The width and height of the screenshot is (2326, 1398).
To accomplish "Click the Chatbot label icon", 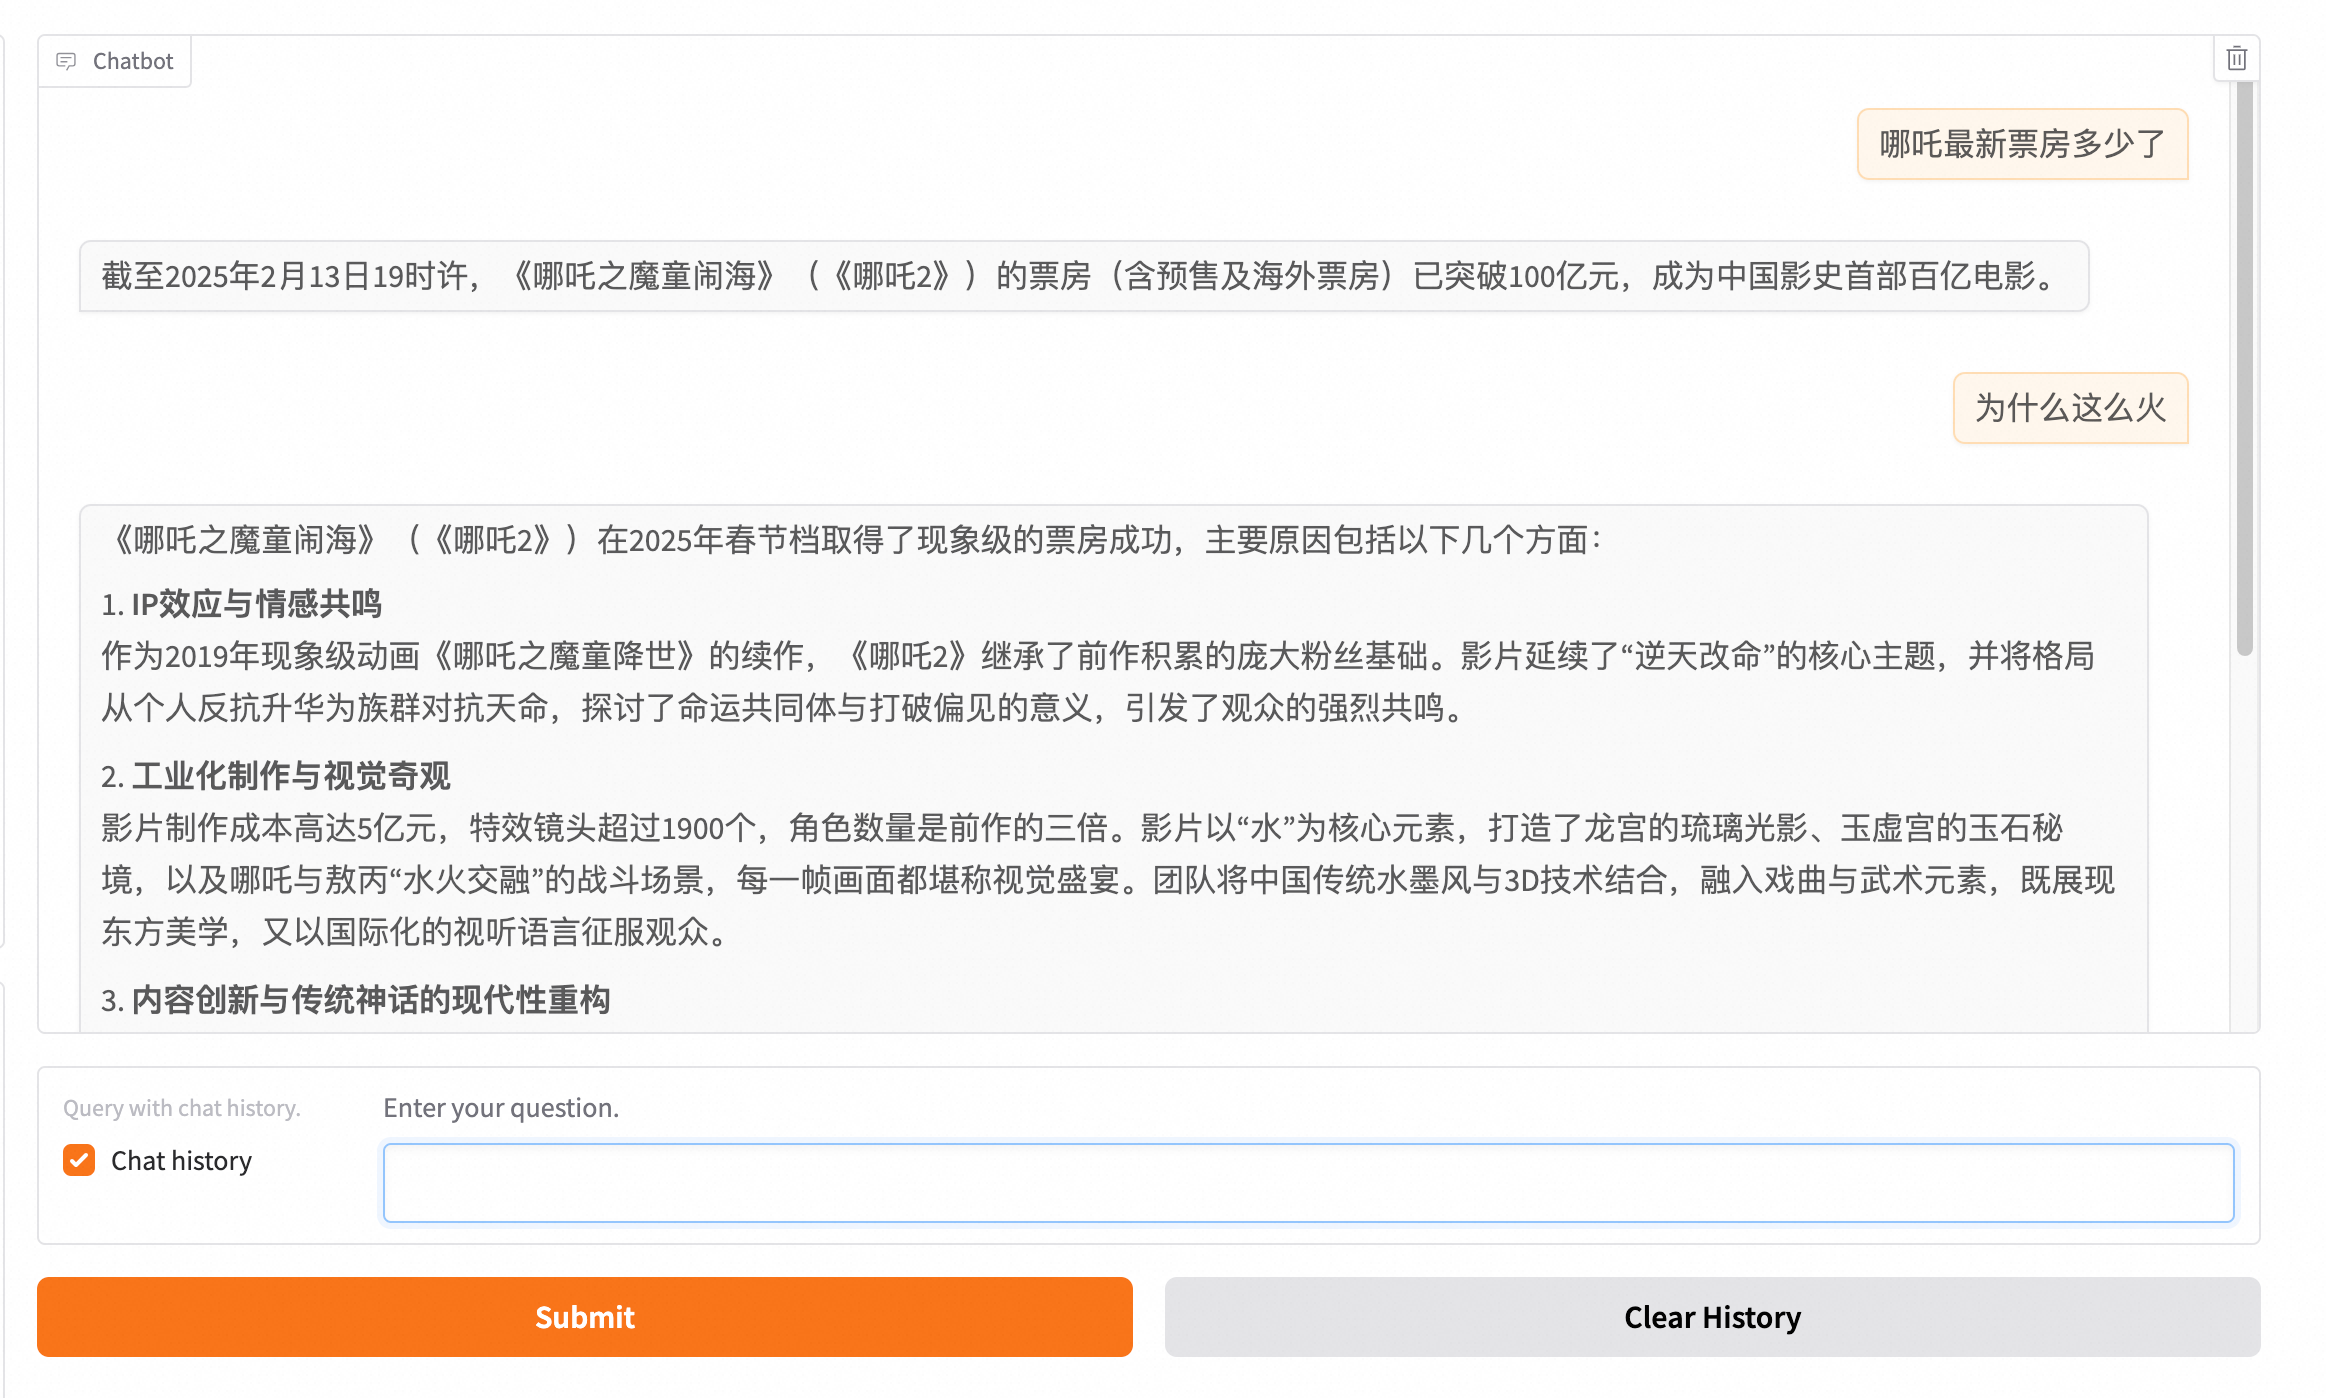I will (x=66, y=61).
